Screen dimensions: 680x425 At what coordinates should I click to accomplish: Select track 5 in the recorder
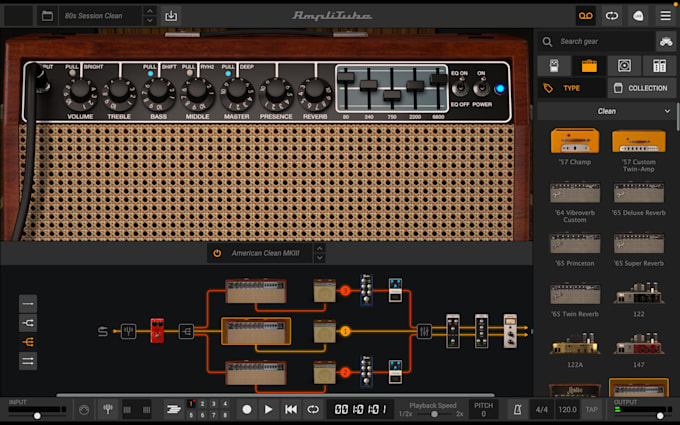191,415
